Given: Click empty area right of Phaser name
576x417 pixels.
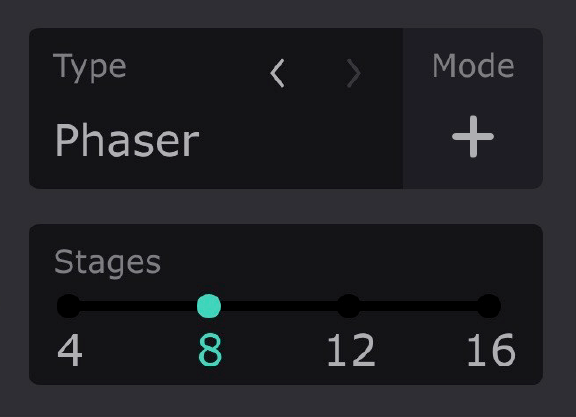Looking at the screenshot, I should (x=299, y=141).
